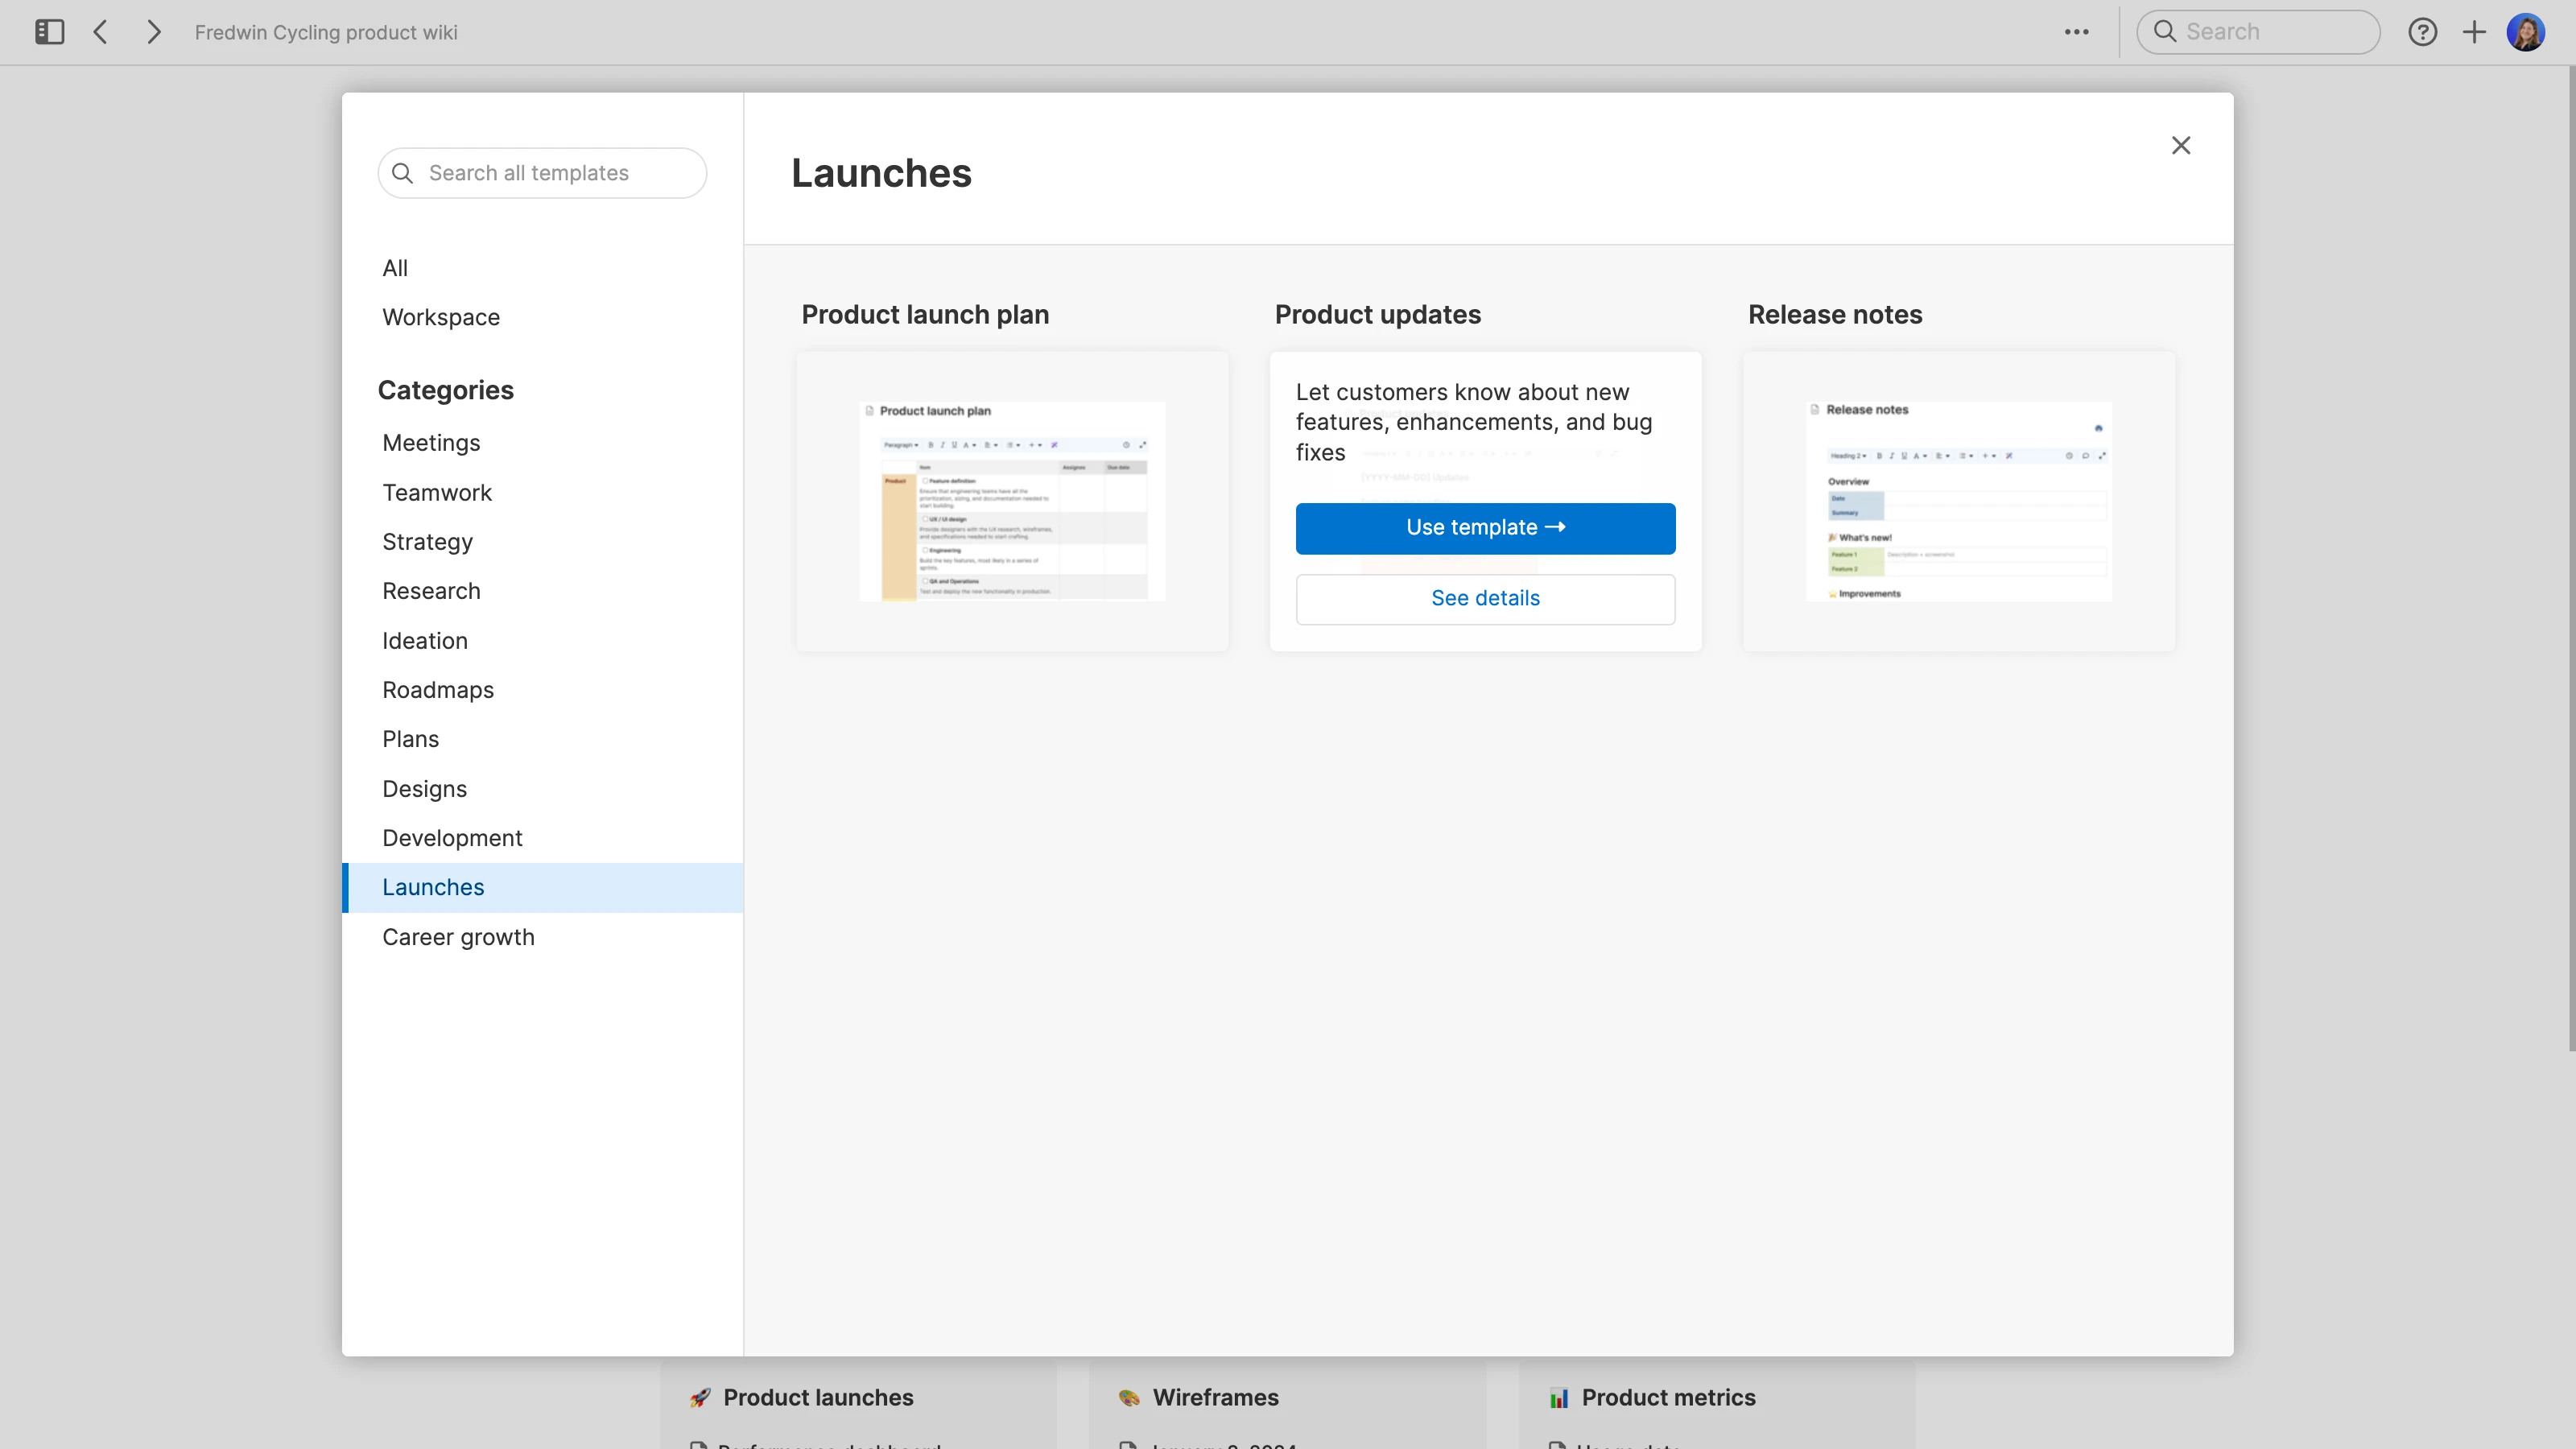Open the three-dot more options menu
This screenshot has height=1449, width=2576.
pos(2076,32)
